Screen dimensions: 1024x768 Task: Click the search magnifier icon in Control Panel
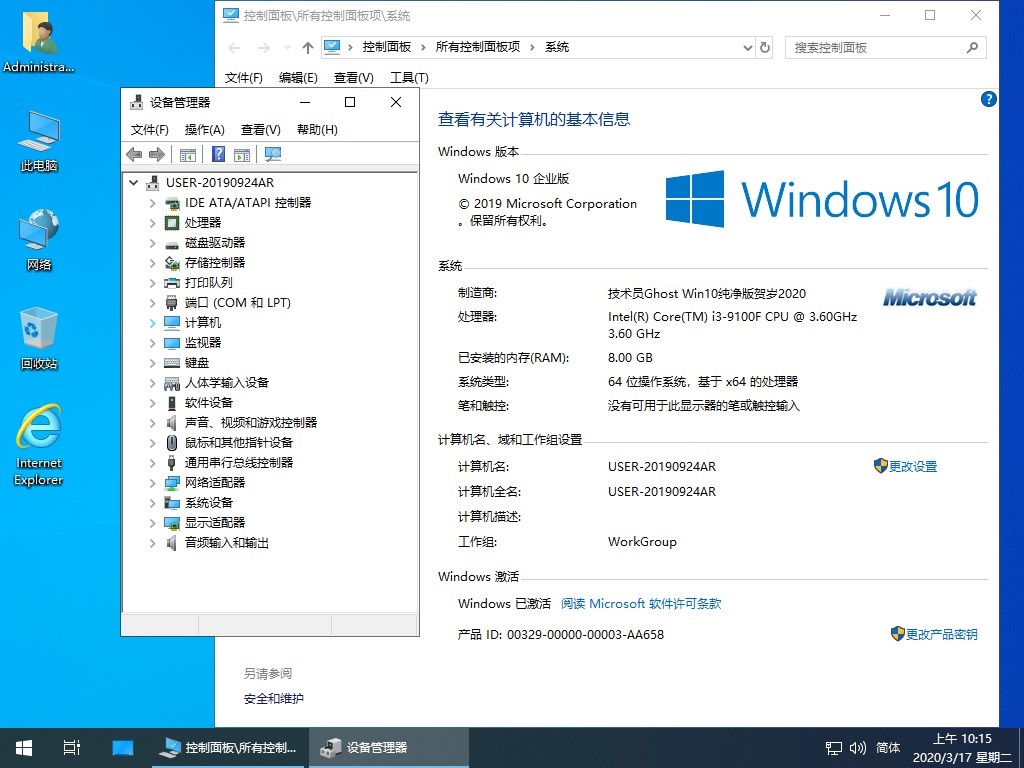[972, 47]
